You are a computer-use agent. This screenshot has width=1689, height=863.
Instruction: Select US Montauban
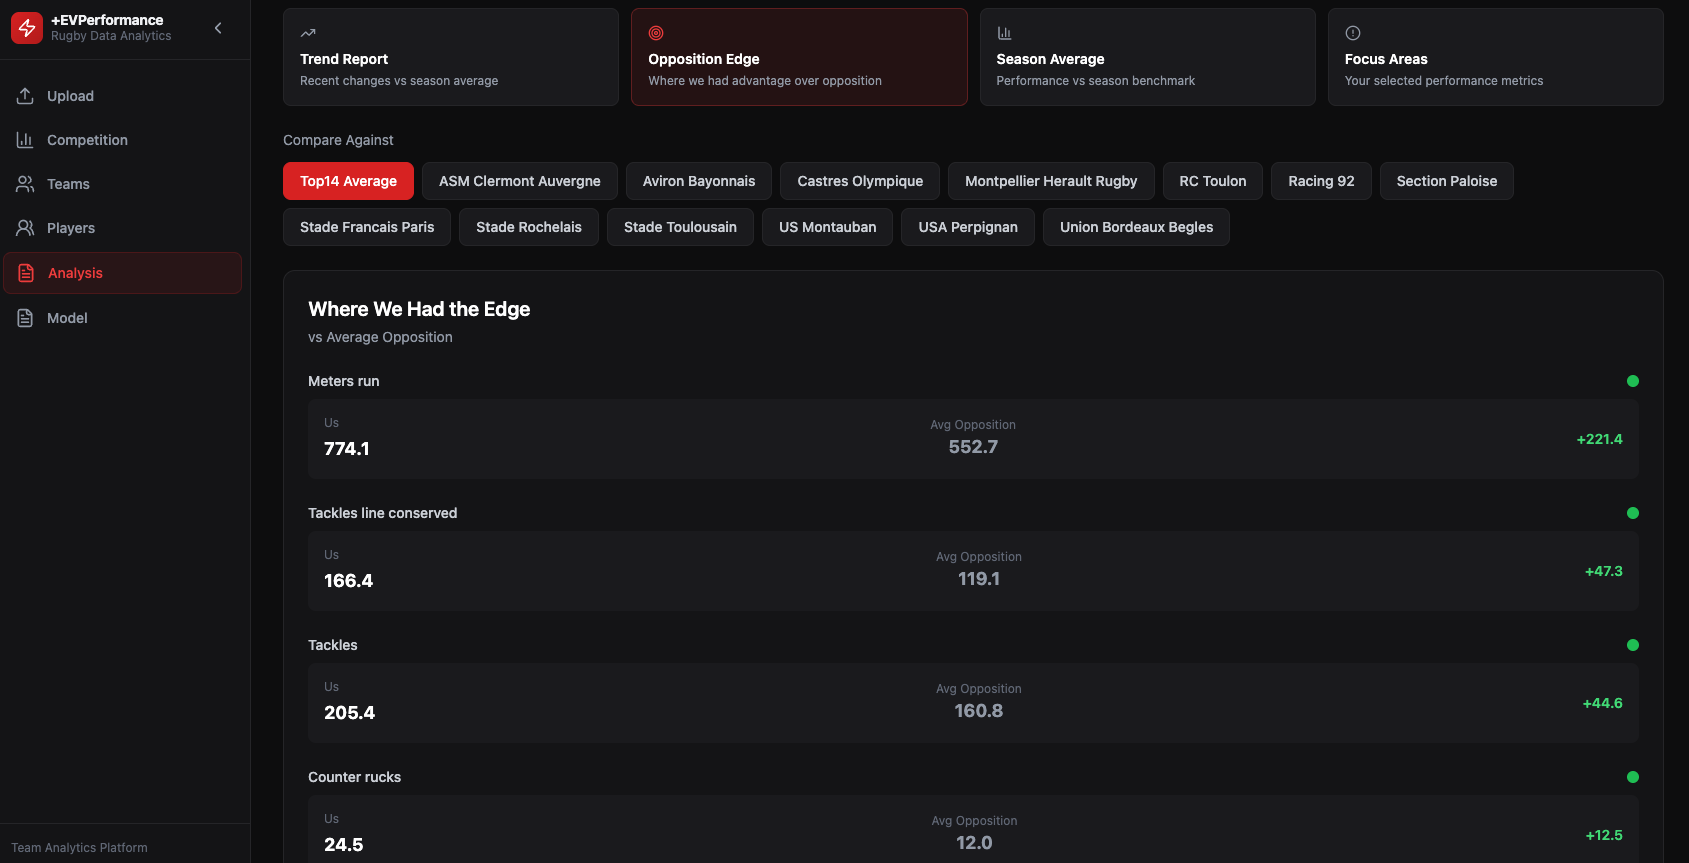828,227
